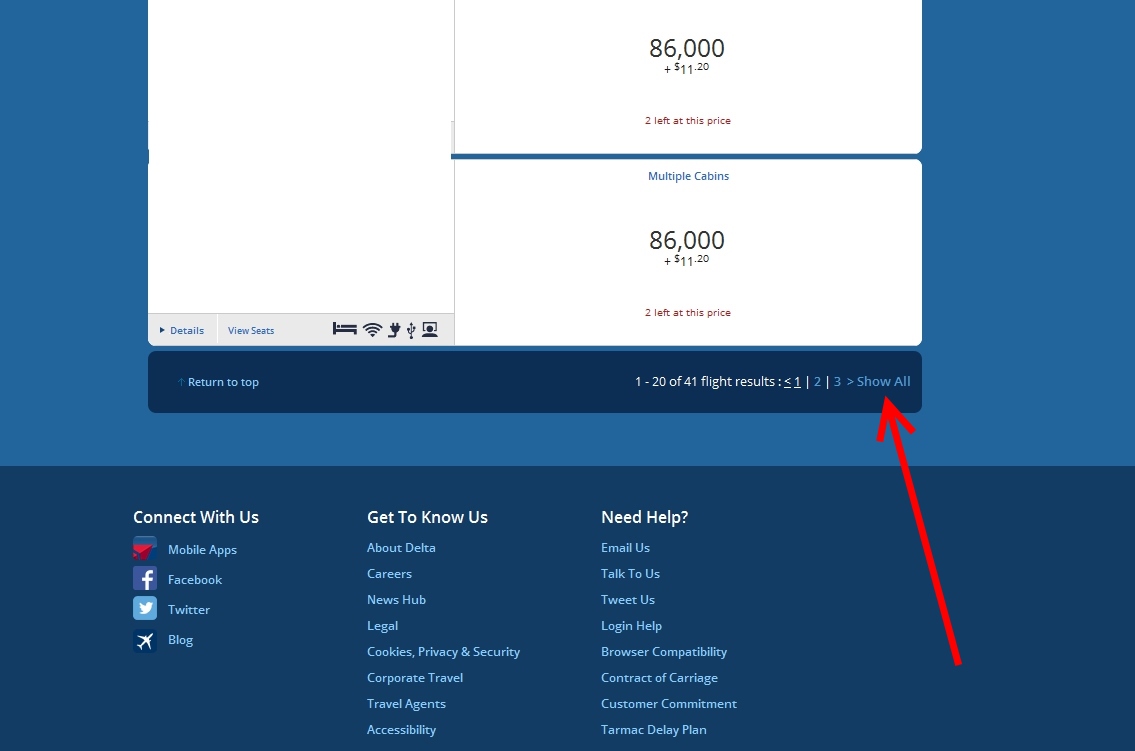
Task: Click the power outlet amenity icon
Action: click(394, 329)
